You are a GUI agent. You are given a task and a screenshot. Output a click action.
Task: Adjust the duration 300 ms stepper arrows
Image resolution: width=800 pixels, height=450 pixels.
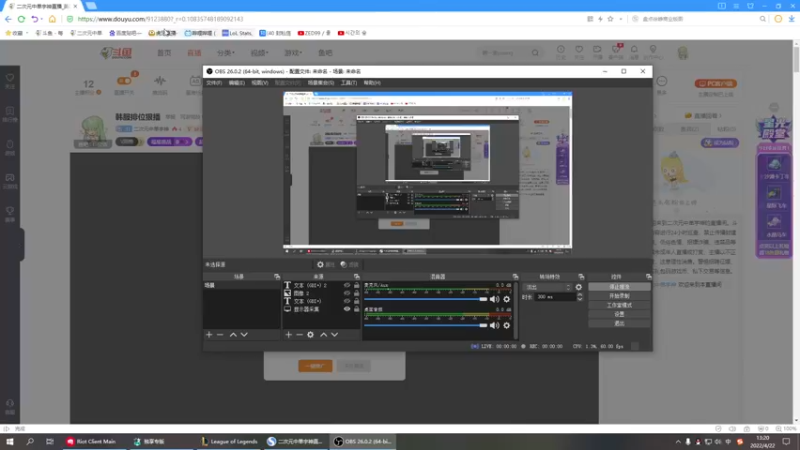click(580, 296)
